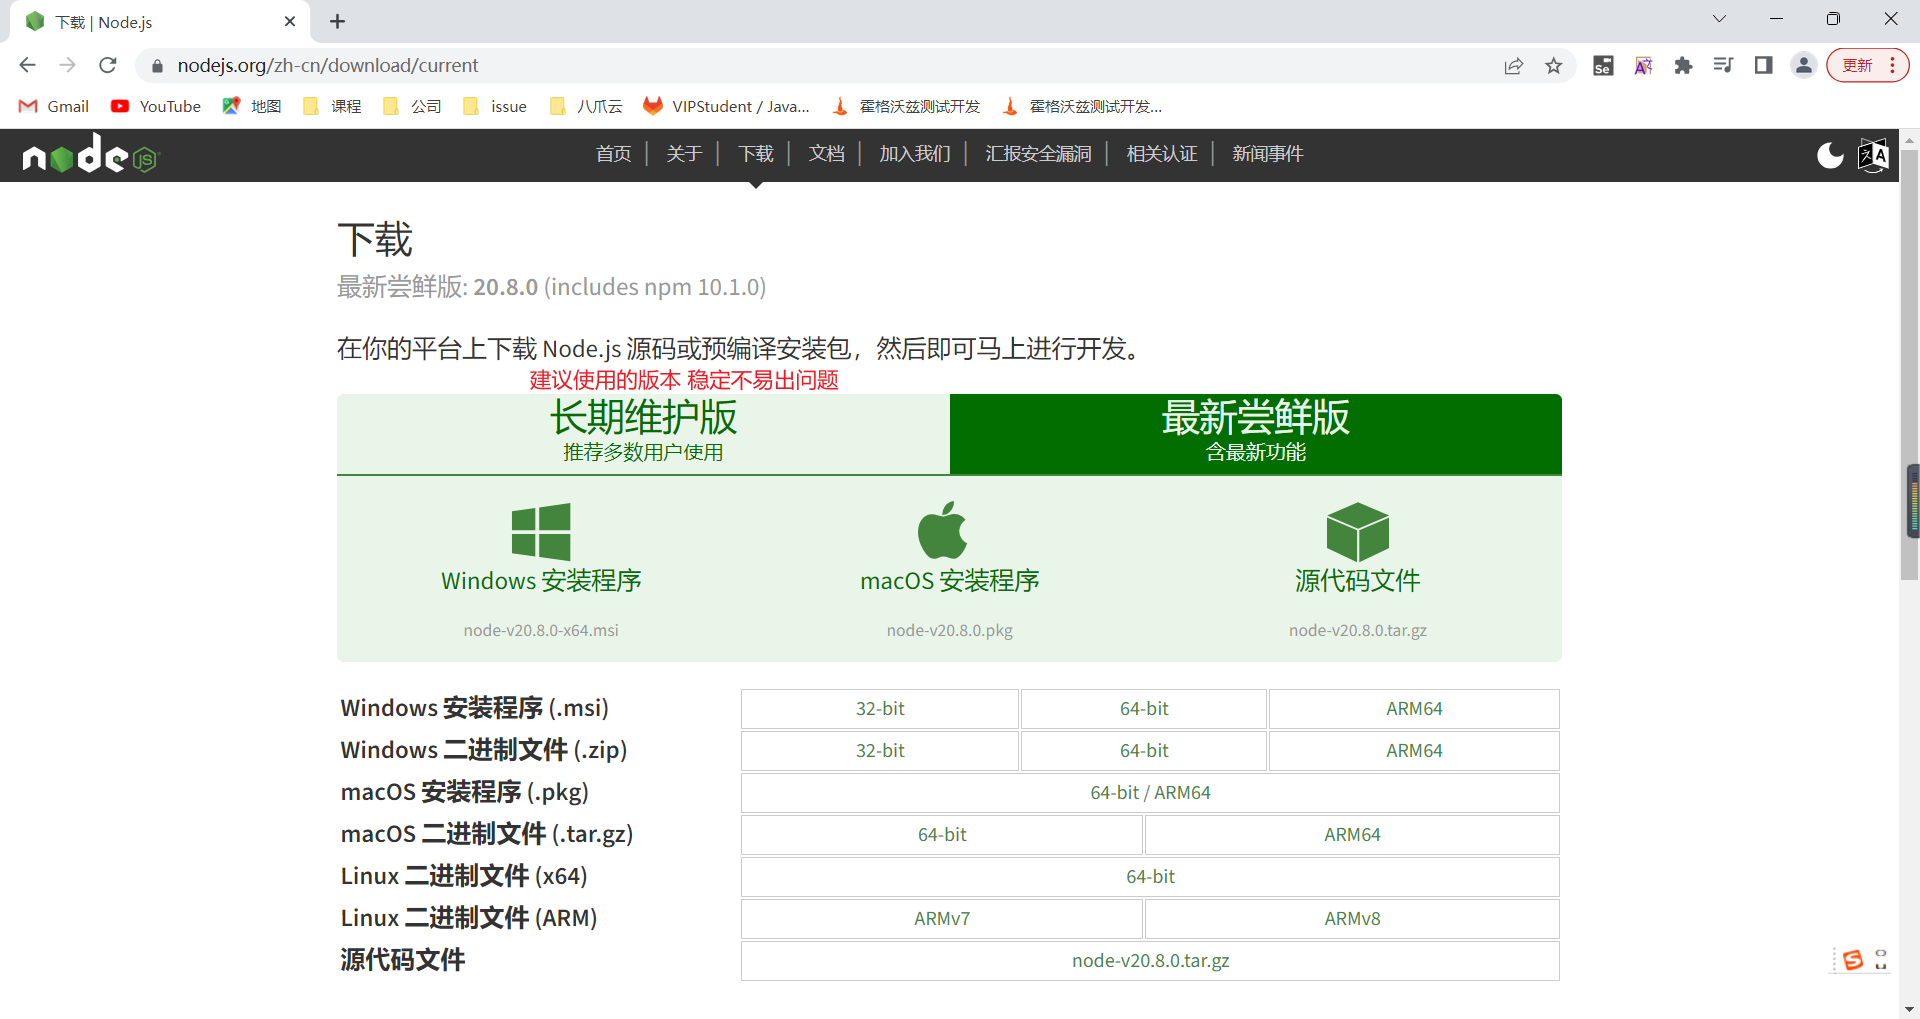Bookmark this page with the star icon
The width and height of the screenshot is (1920, 1019).
(1553, 66)
